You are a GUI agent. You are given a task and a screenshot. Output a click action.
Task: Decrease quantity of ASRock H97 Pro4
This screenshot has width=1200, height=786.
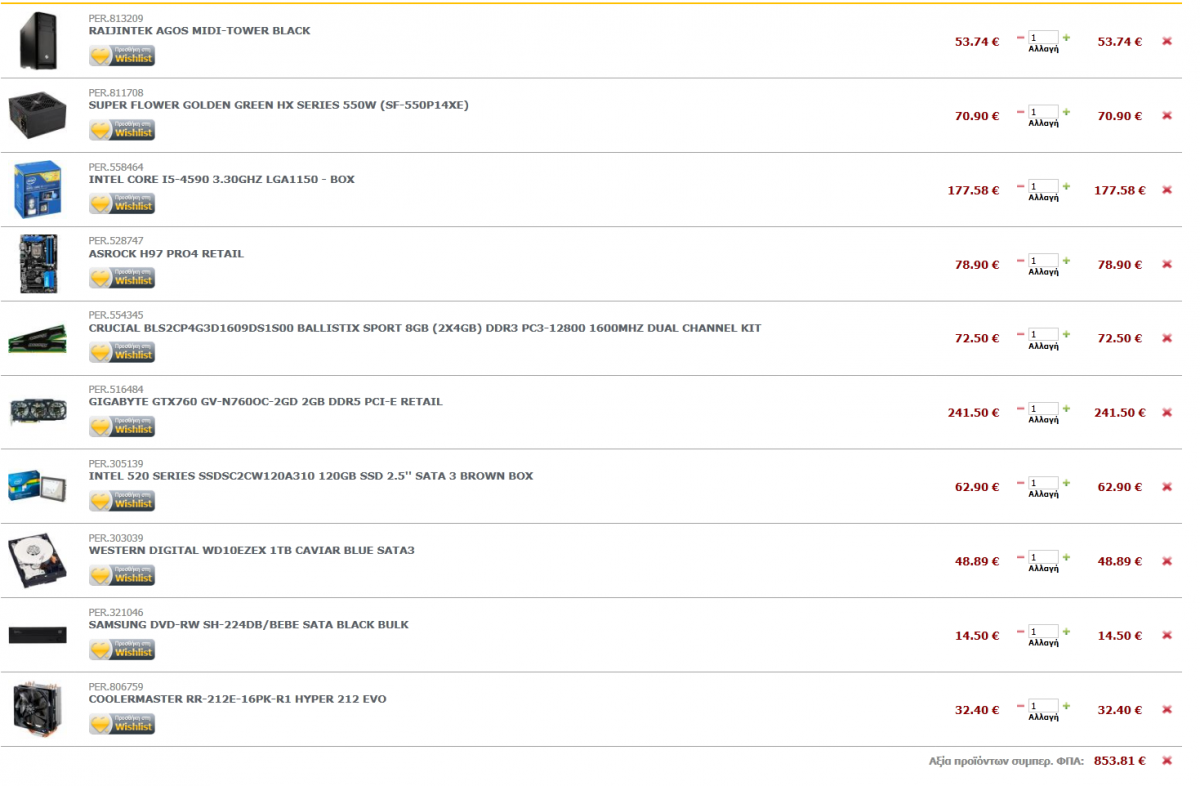1021,260
